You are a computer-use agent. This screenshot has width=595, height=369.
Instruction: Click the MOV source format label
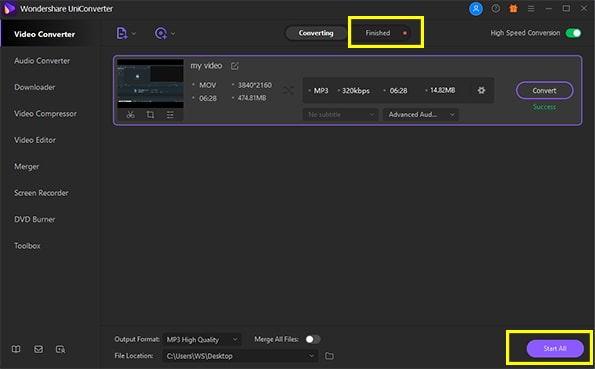pos(208,85)
